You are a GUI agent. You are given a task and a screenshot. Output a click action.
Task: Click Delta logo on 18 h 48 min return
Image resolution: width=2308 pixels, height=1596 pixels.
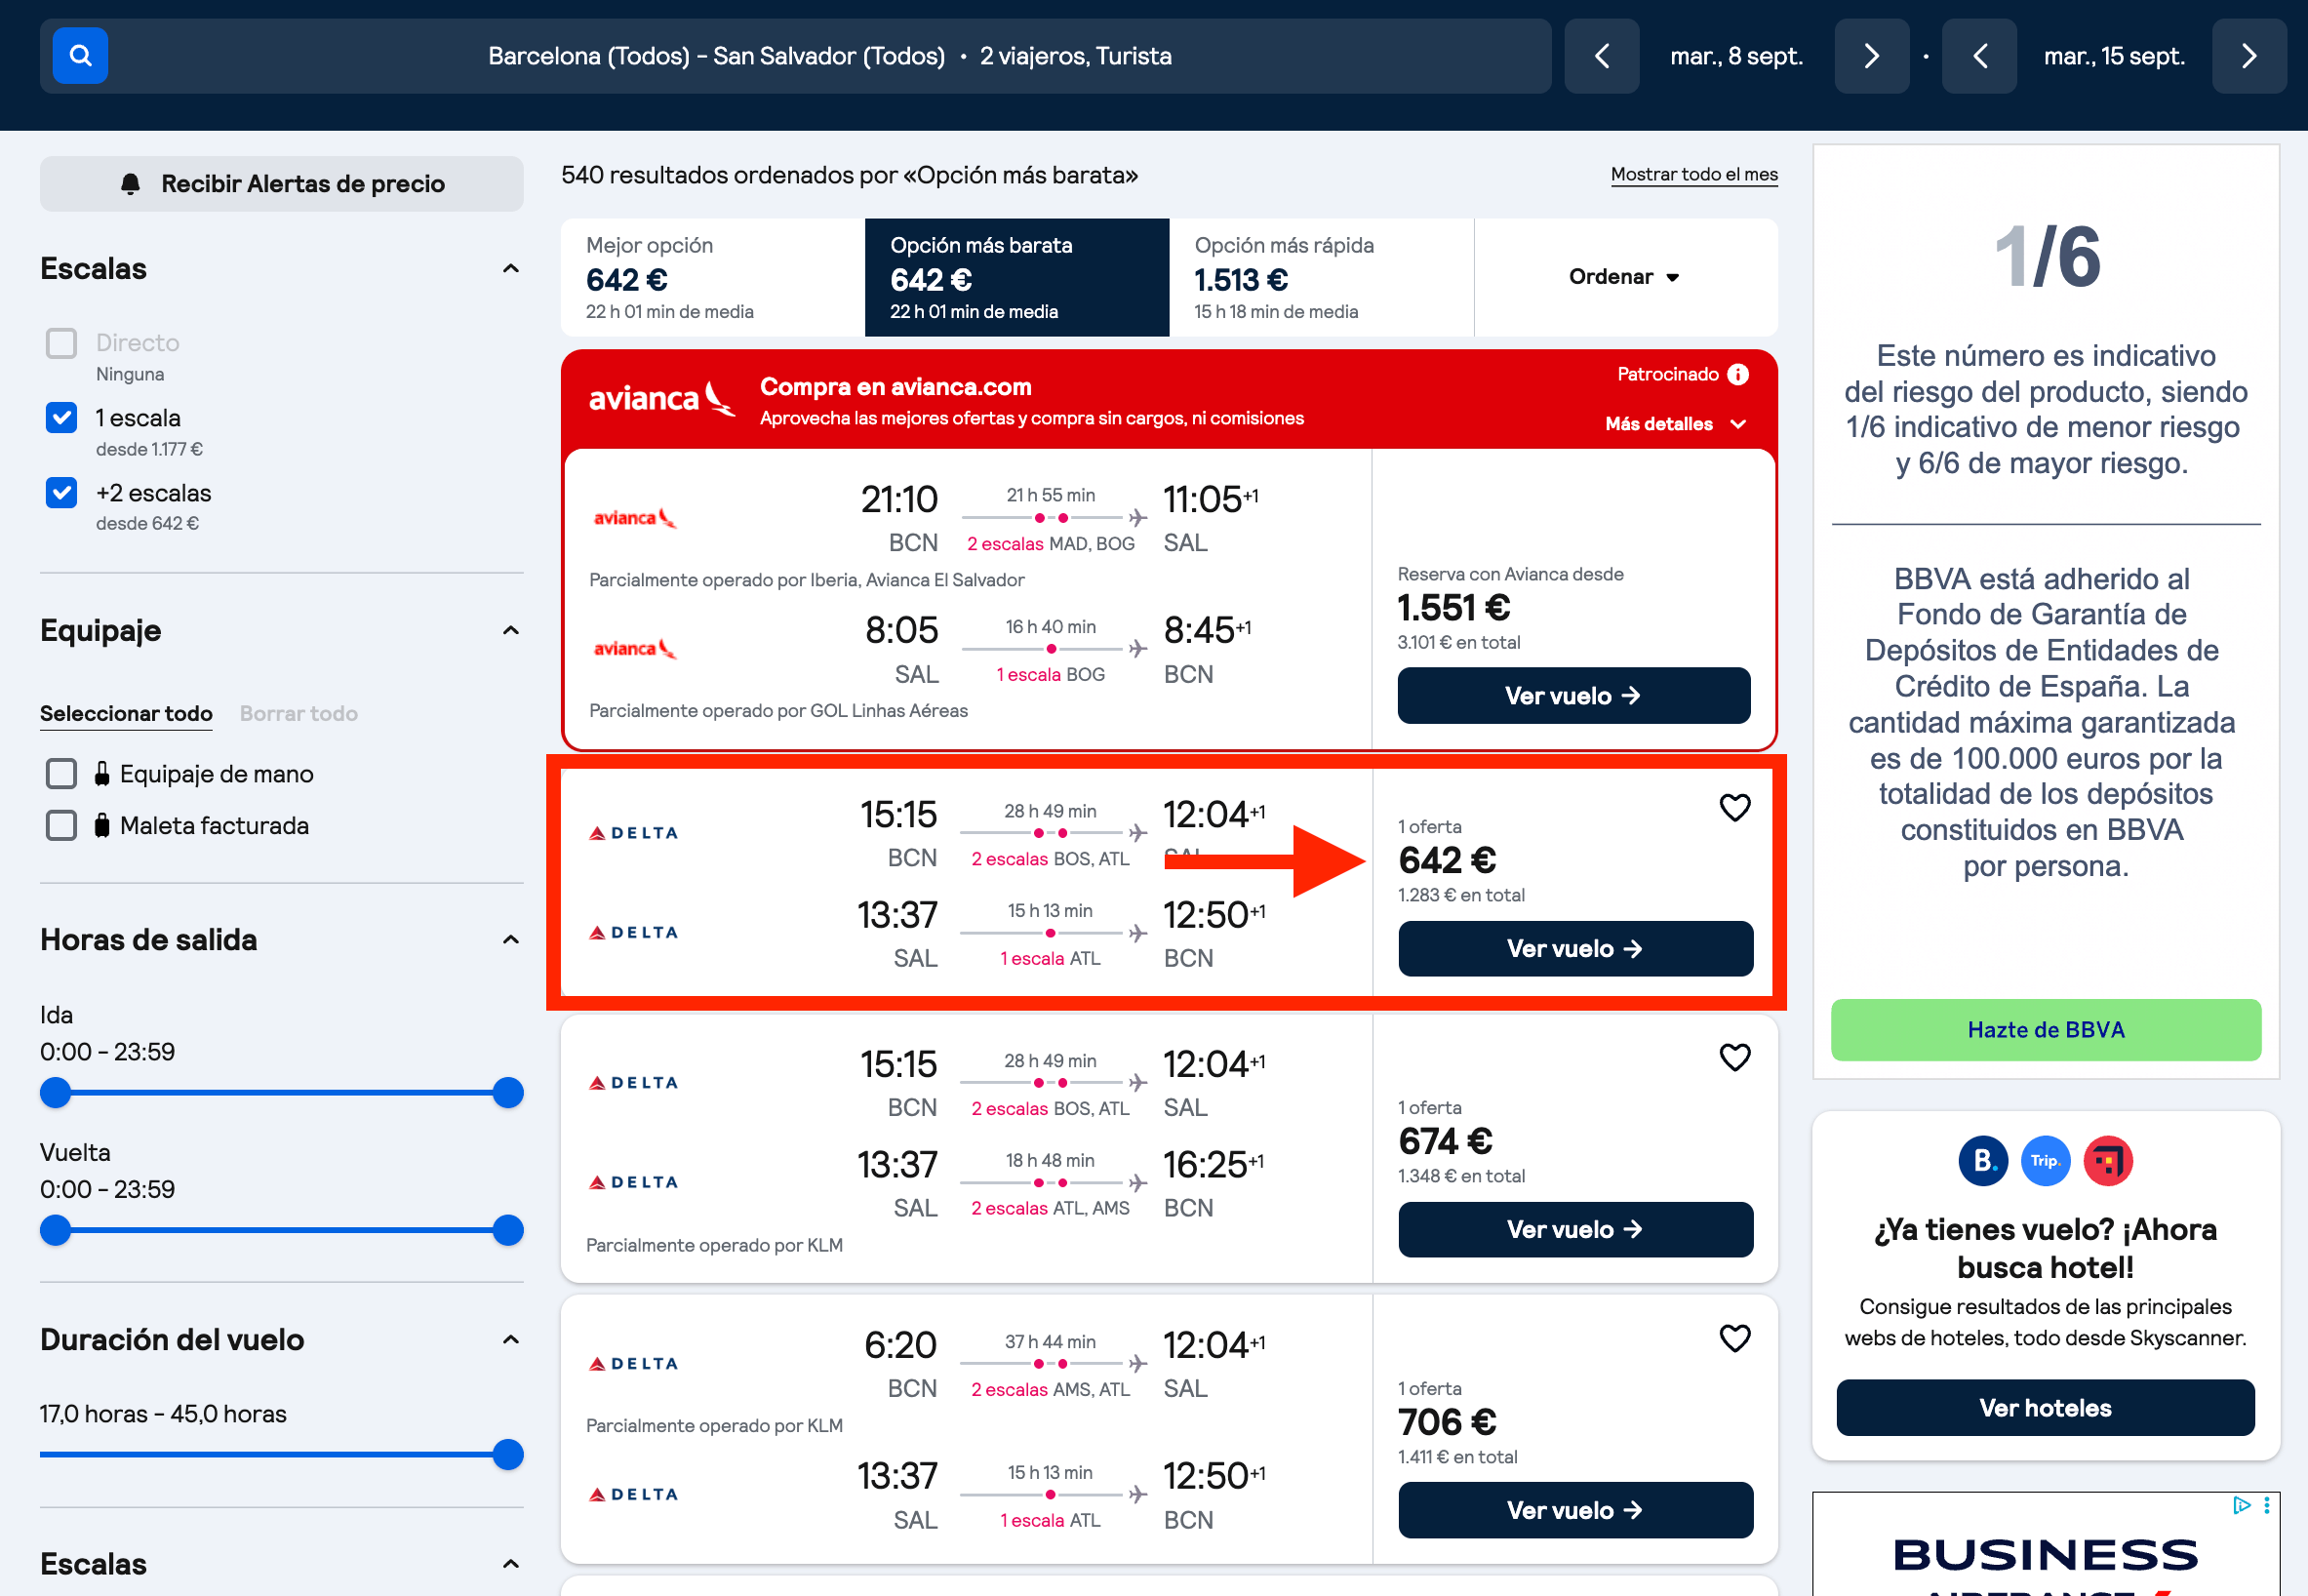pyautogui.click(x=634, y=1182)
